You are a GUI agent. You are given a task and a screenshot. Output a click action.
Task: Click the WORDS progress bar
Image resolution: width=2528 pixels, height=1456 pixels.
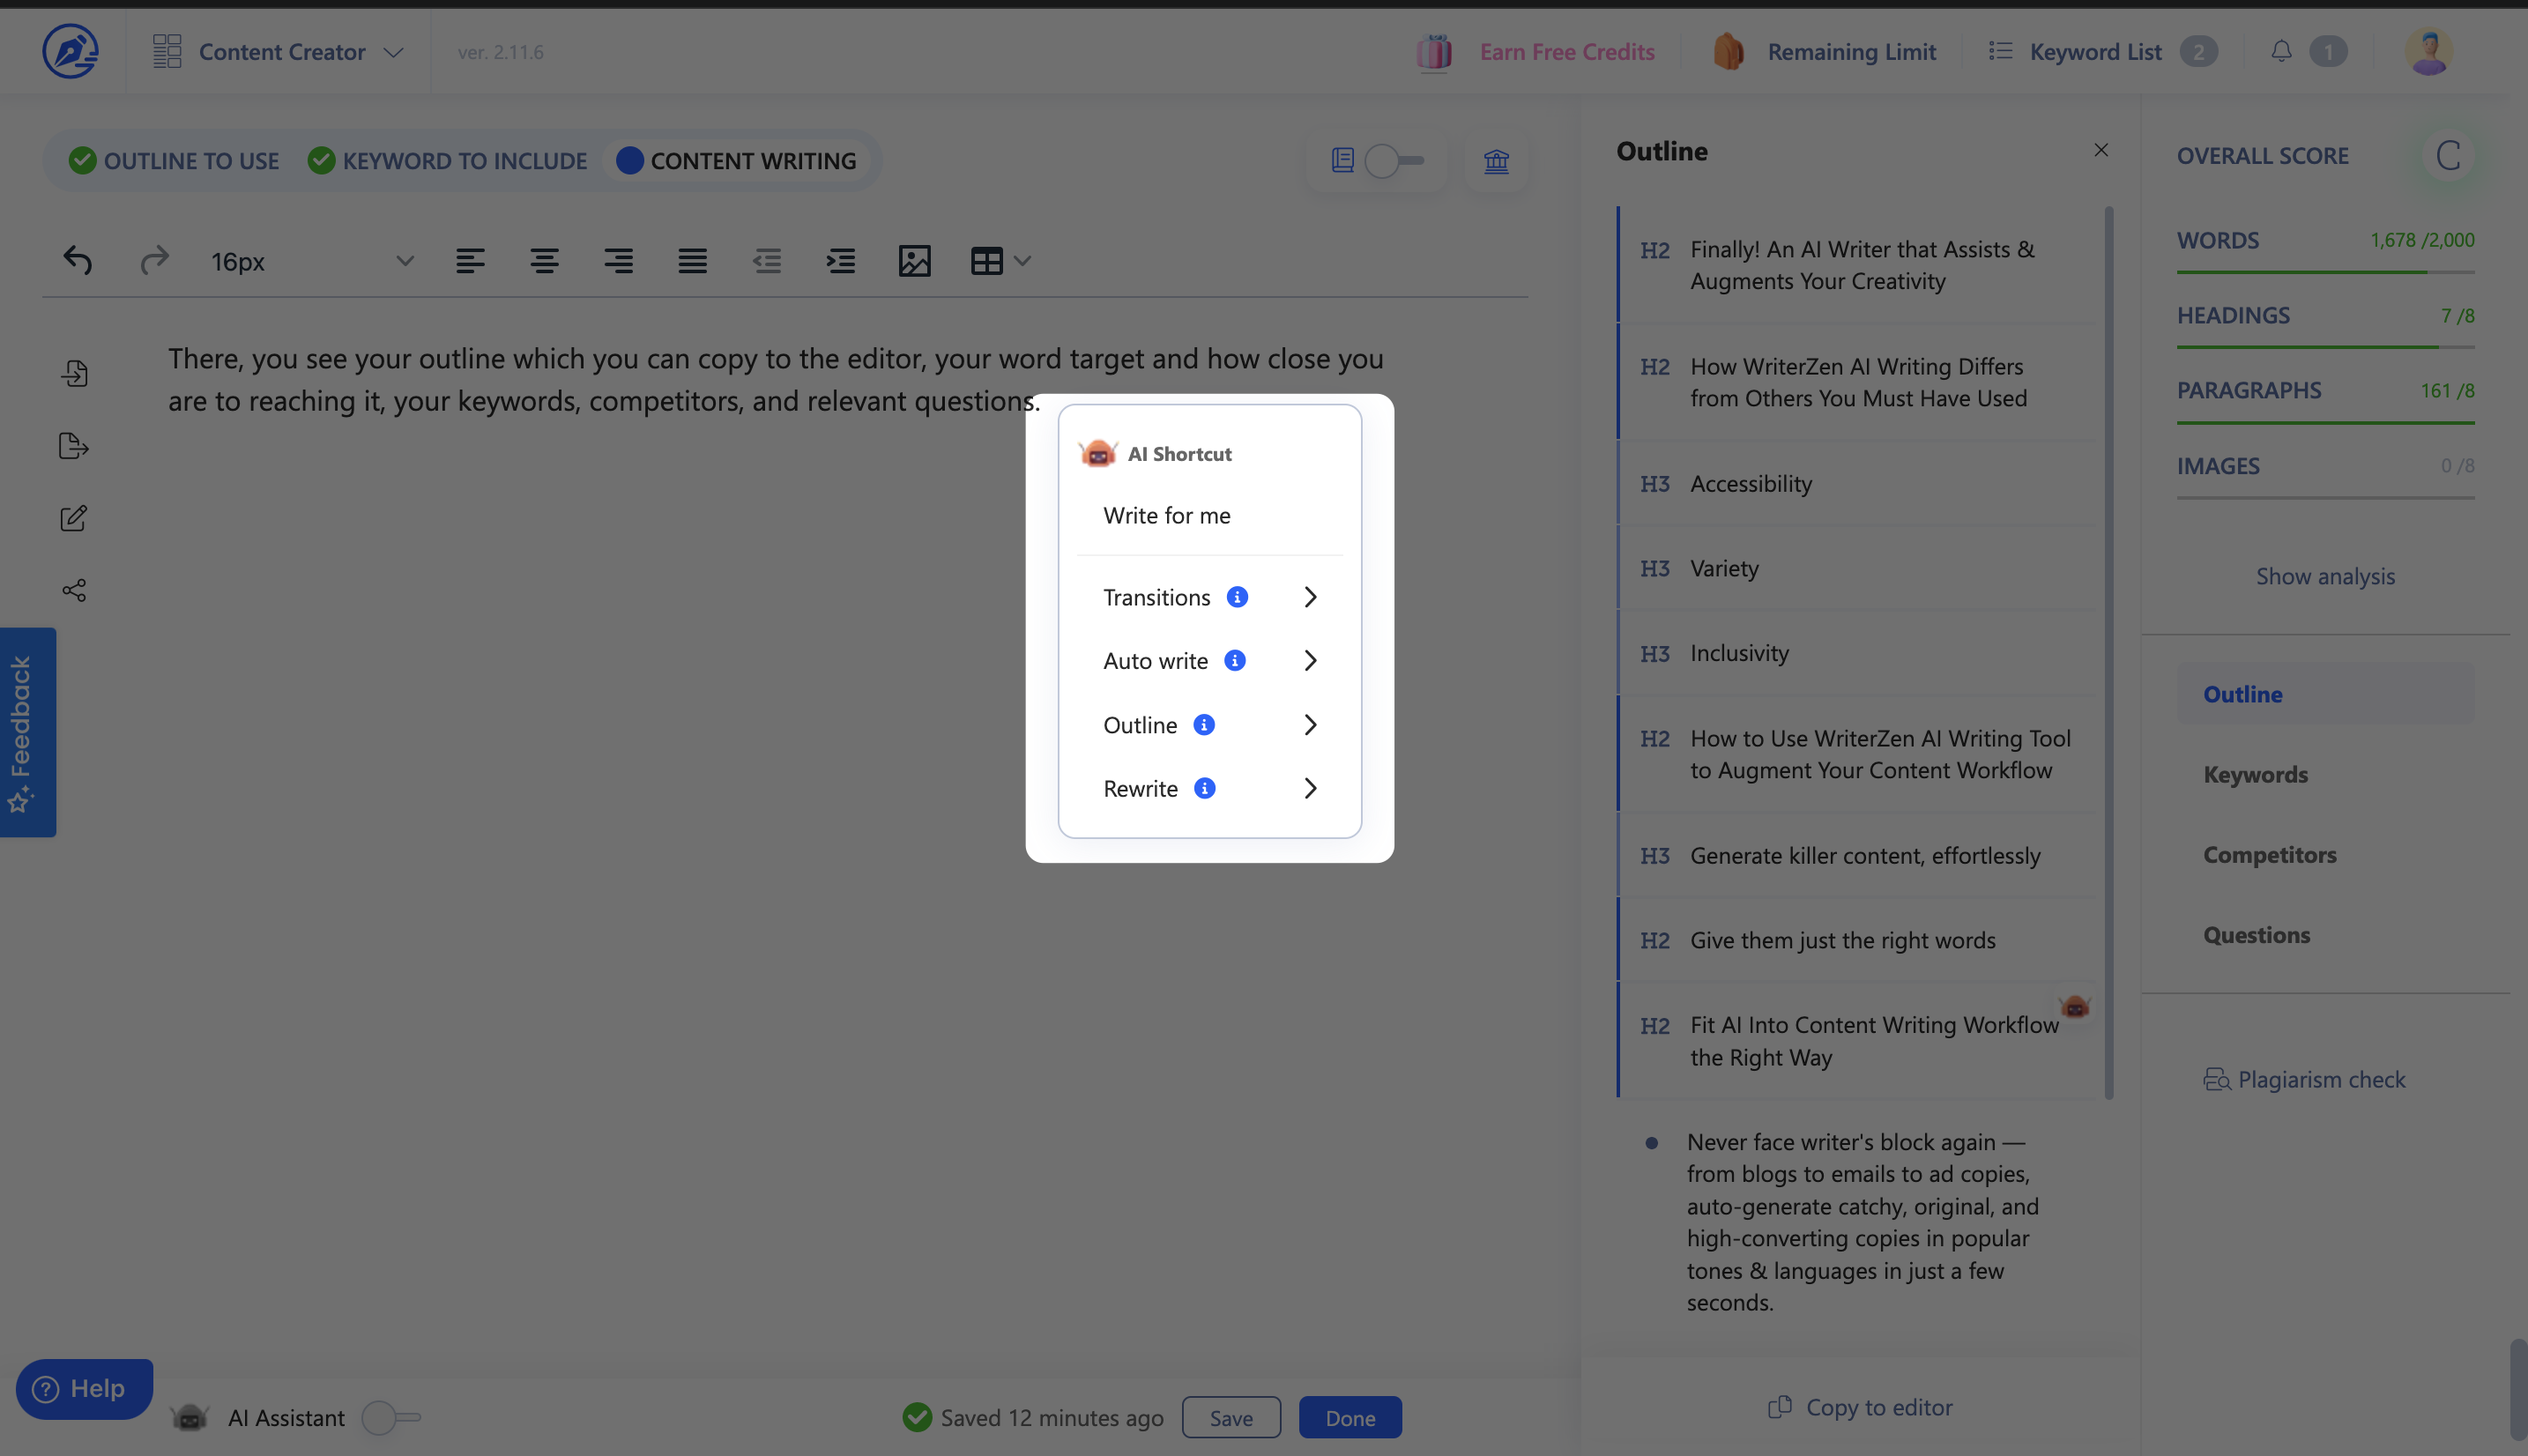click(x=2325, y=271)
